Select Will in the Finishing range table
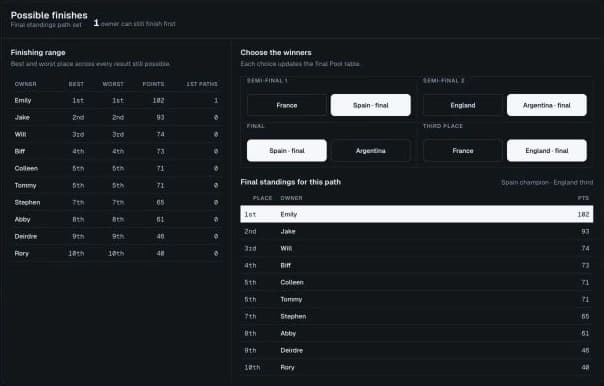The height and width of the screenshot is (386, 604). click(x=116, y=134)
